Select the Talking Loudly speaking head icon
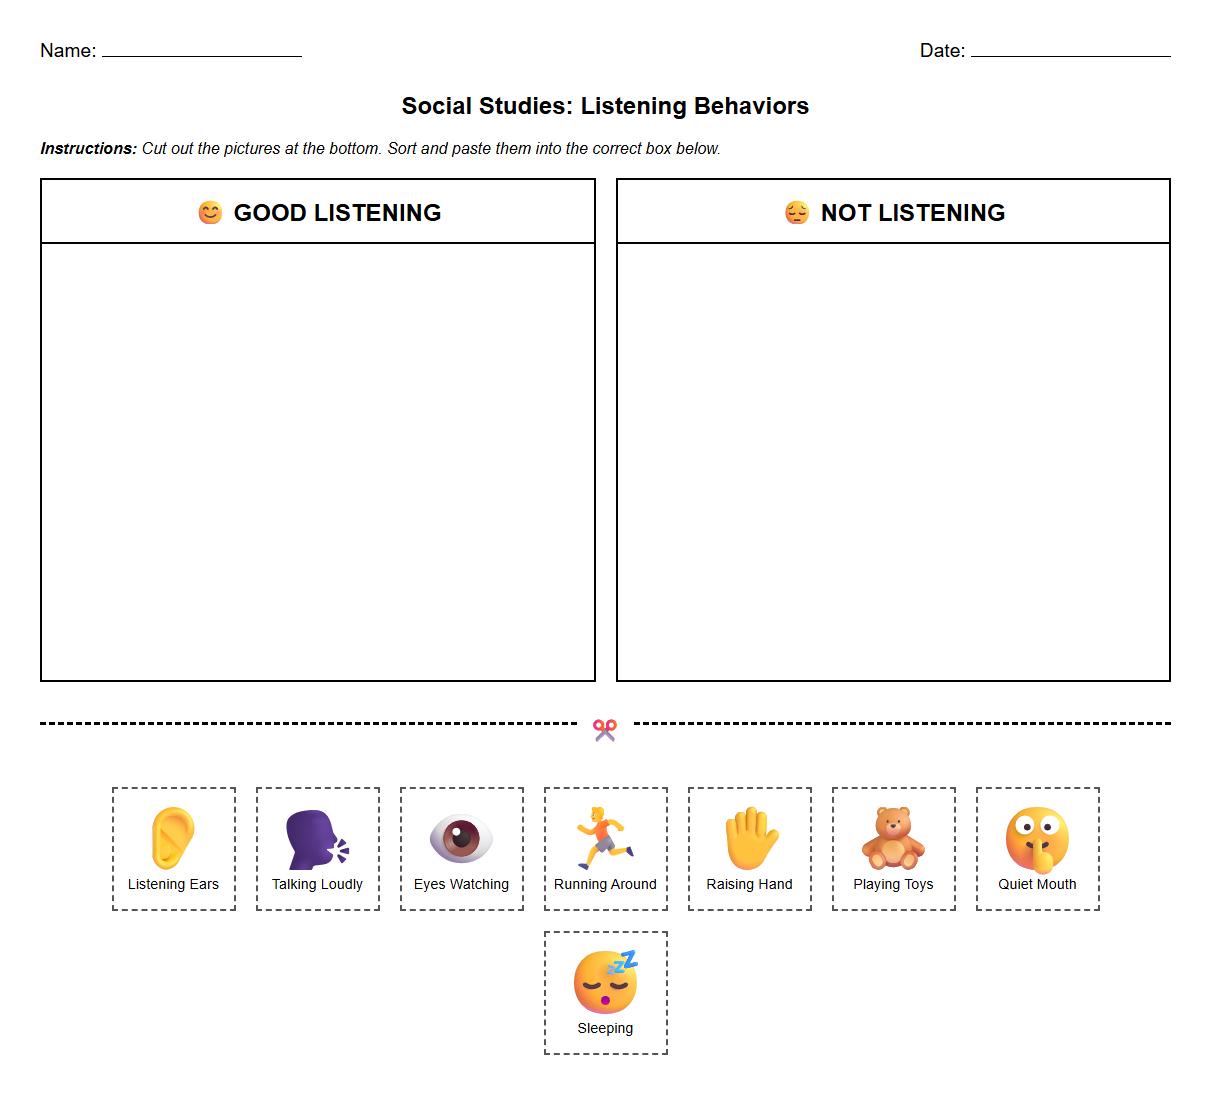 tap(317, 840)
